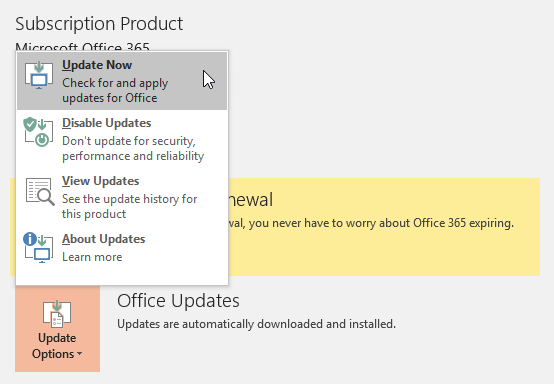The width and height of the screenshot is (554, 384).
Task: Click 'See the update history' description
Action: (x=130, y=206)
